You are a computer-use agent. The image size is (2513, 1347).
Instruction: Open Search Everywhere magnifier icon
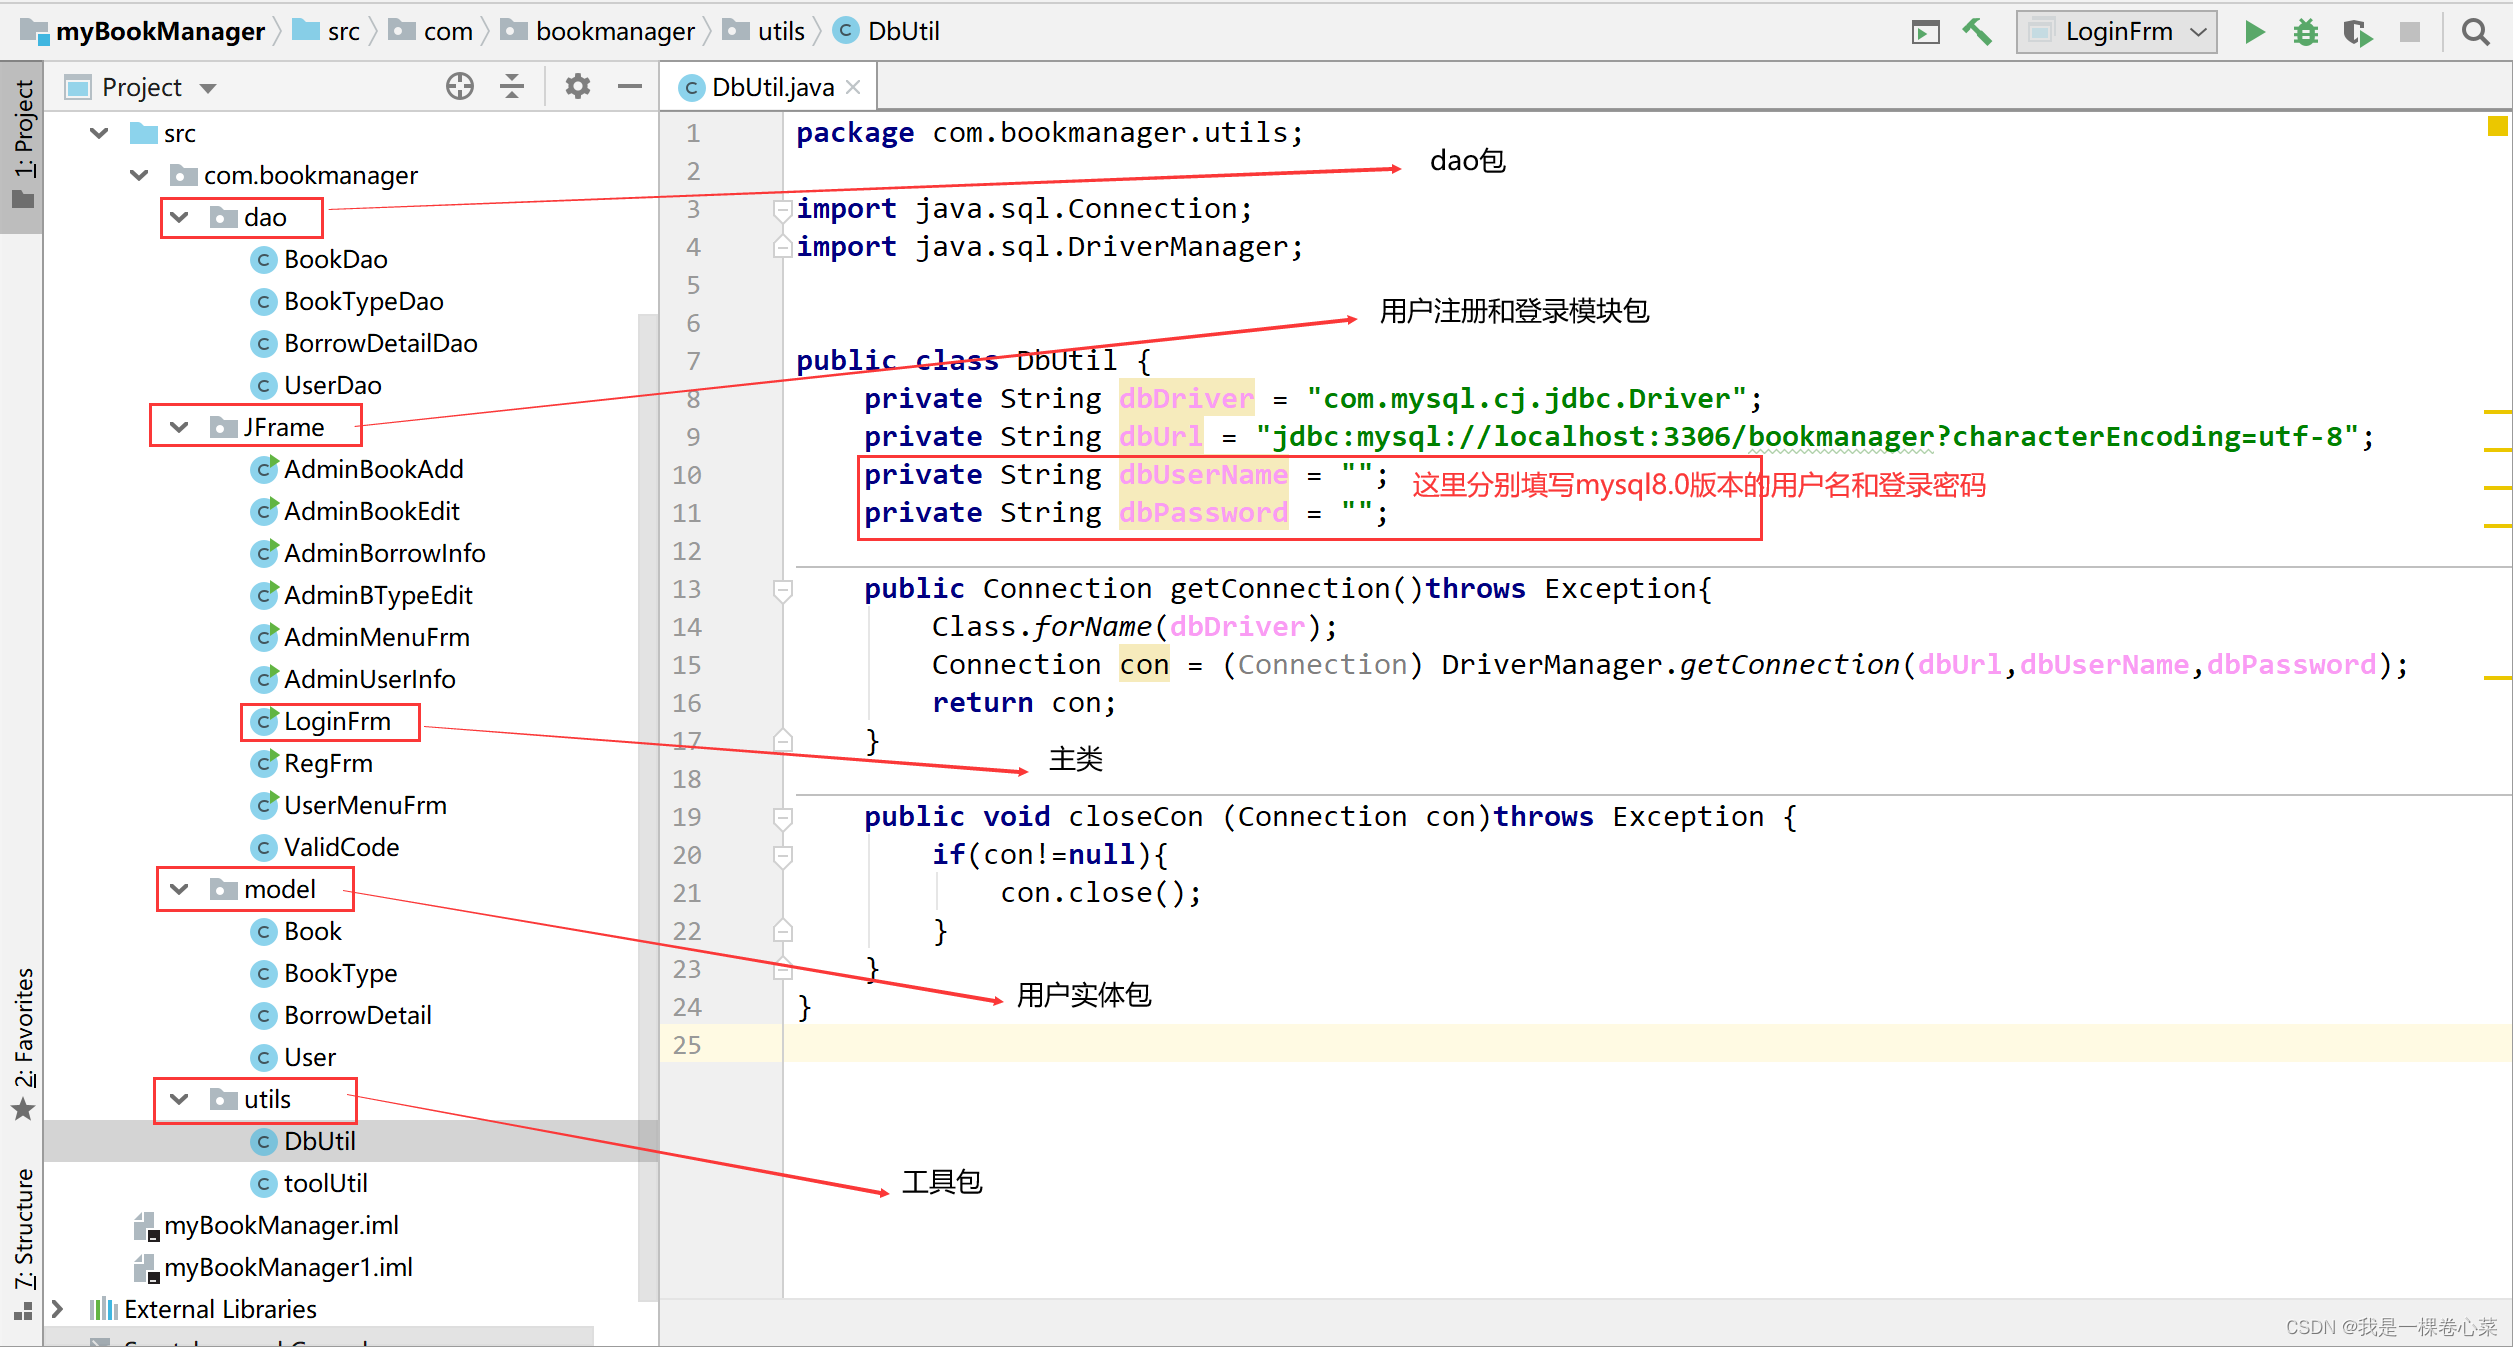2476,32
